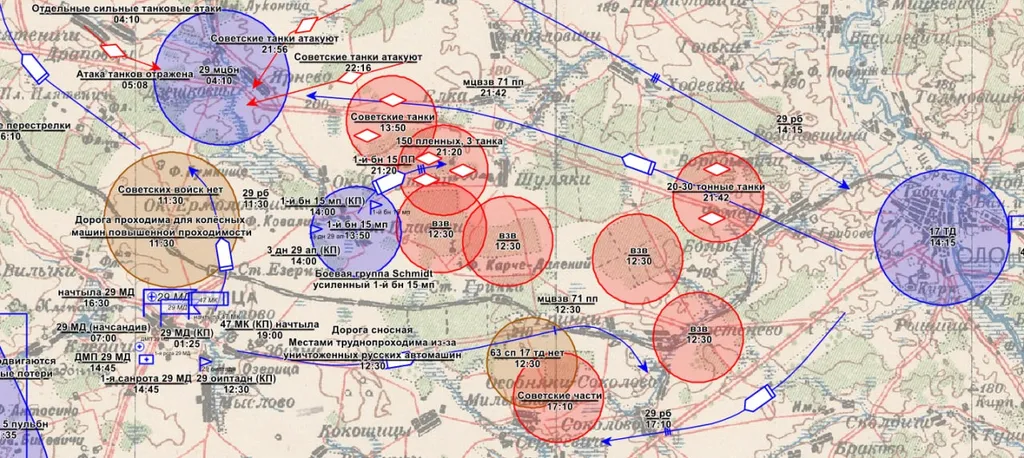Click the 1-й бн 15 мп 13:50 label
The width and height of the screenshot is (1024, 458).
pos(357,229)
